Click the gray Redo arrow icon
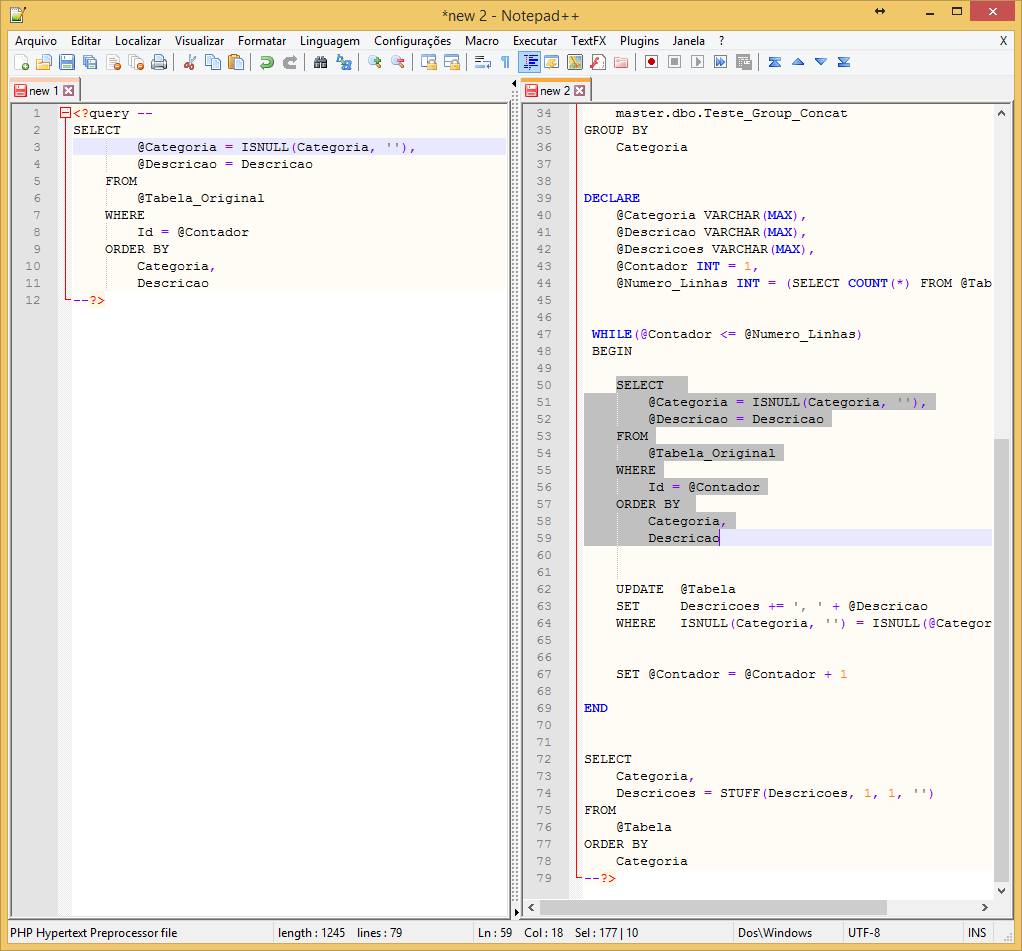This screenshot has width=1022, height=951. pos(290,63)
